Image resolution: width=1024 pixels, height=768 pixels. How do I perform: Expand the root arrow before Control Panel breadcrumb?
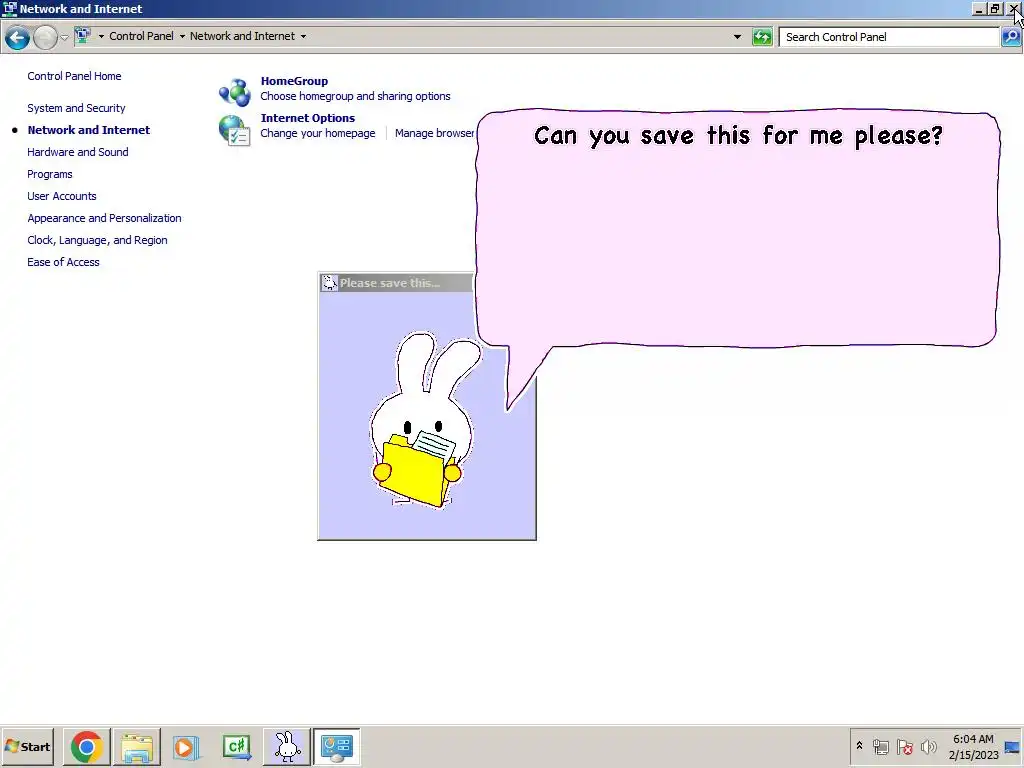(101, 37)
